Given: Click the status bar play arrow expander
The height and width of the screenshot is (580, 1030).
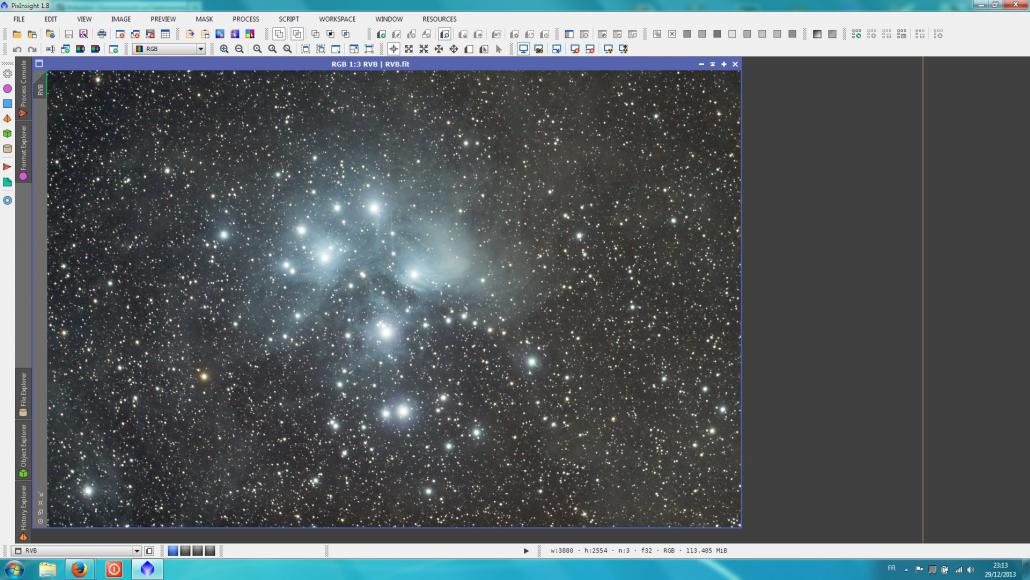Looking at the screenshot, I should point(526,551).
